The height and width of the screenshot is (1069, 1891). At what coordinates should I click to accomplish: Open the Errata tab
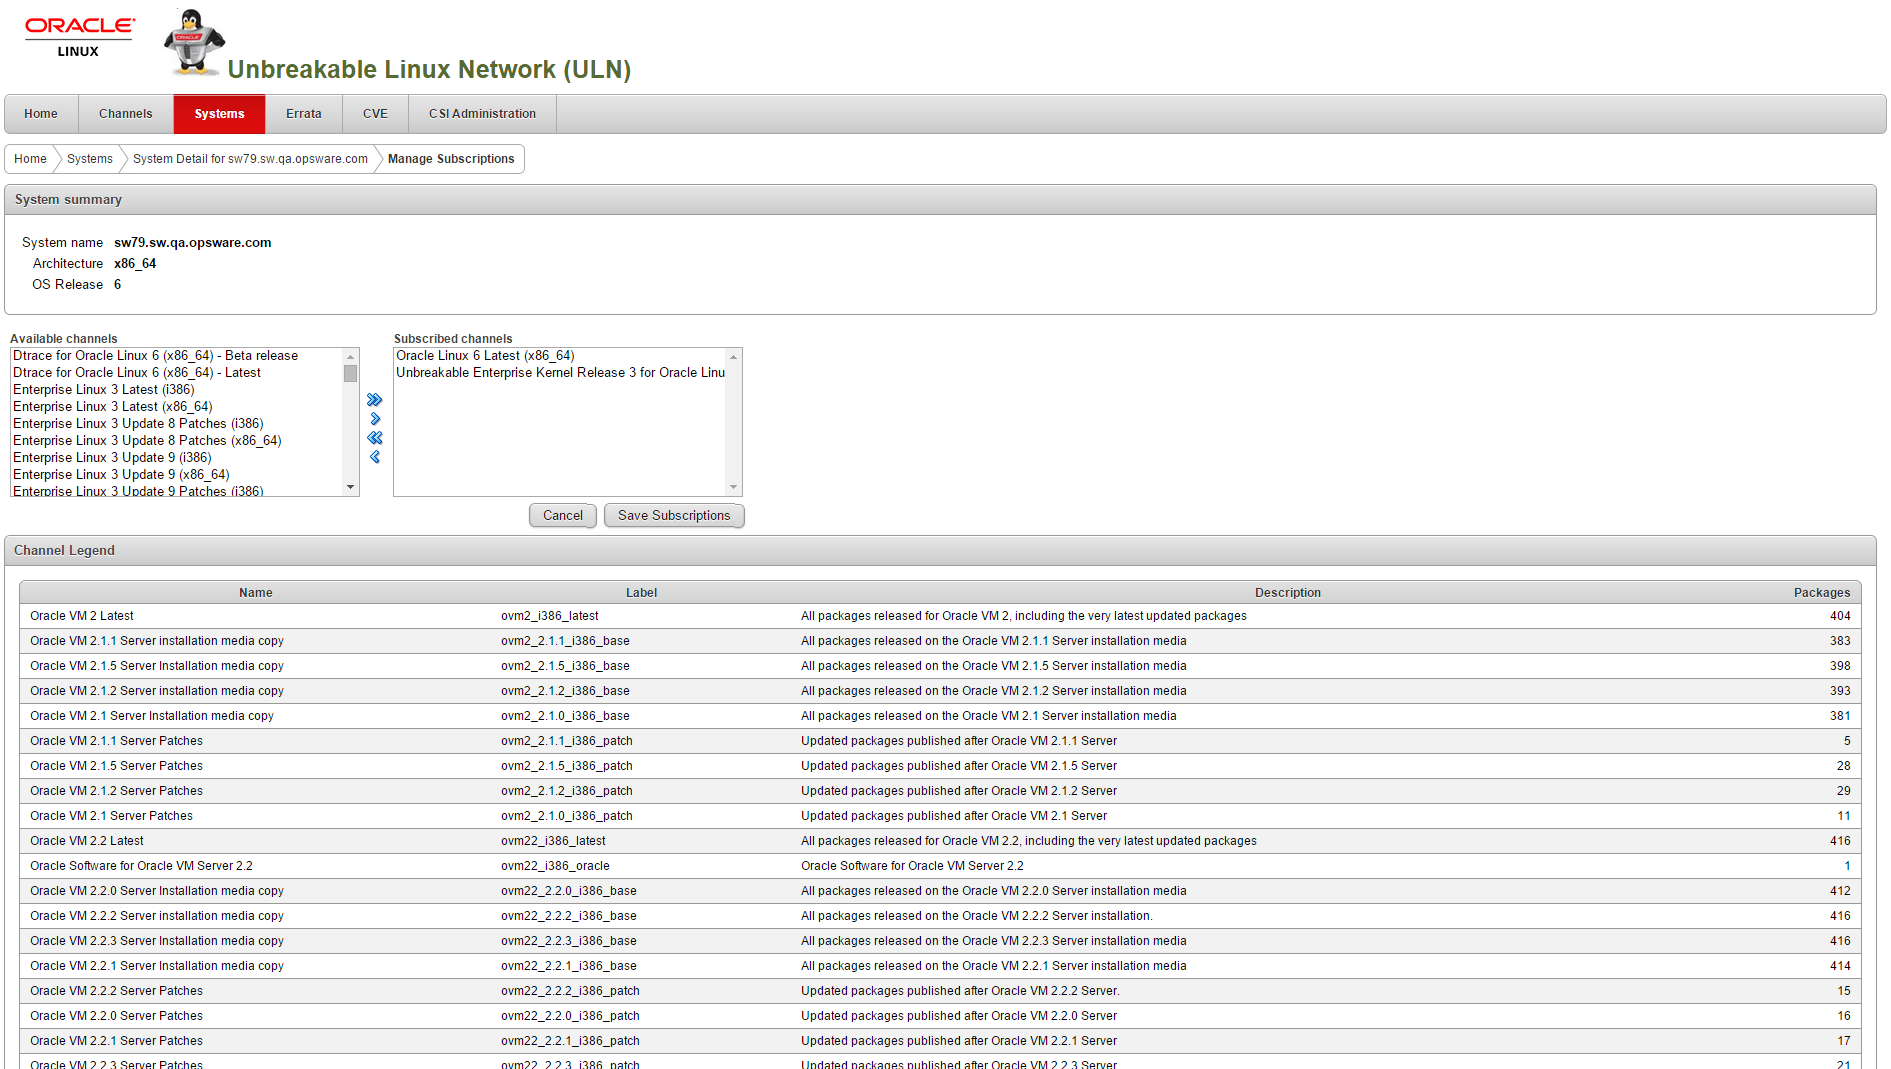(304, 114)
